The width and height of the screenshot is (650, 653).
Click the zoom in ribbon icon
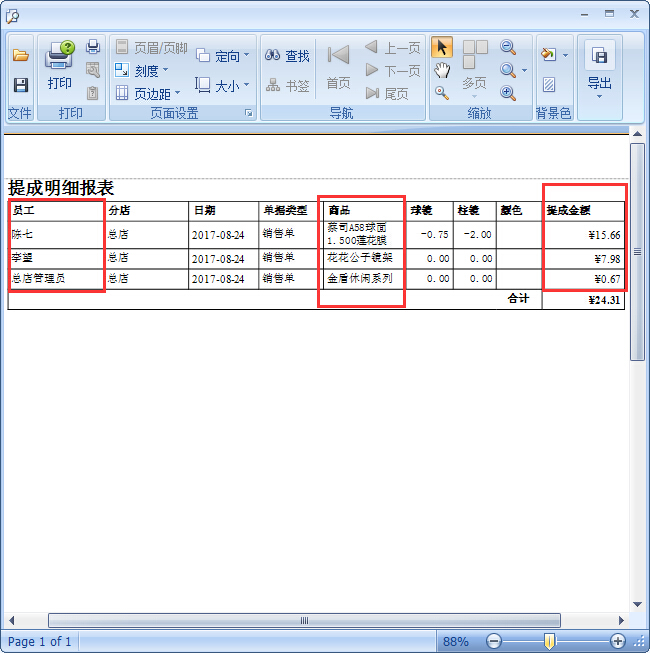tap(508, 92)
